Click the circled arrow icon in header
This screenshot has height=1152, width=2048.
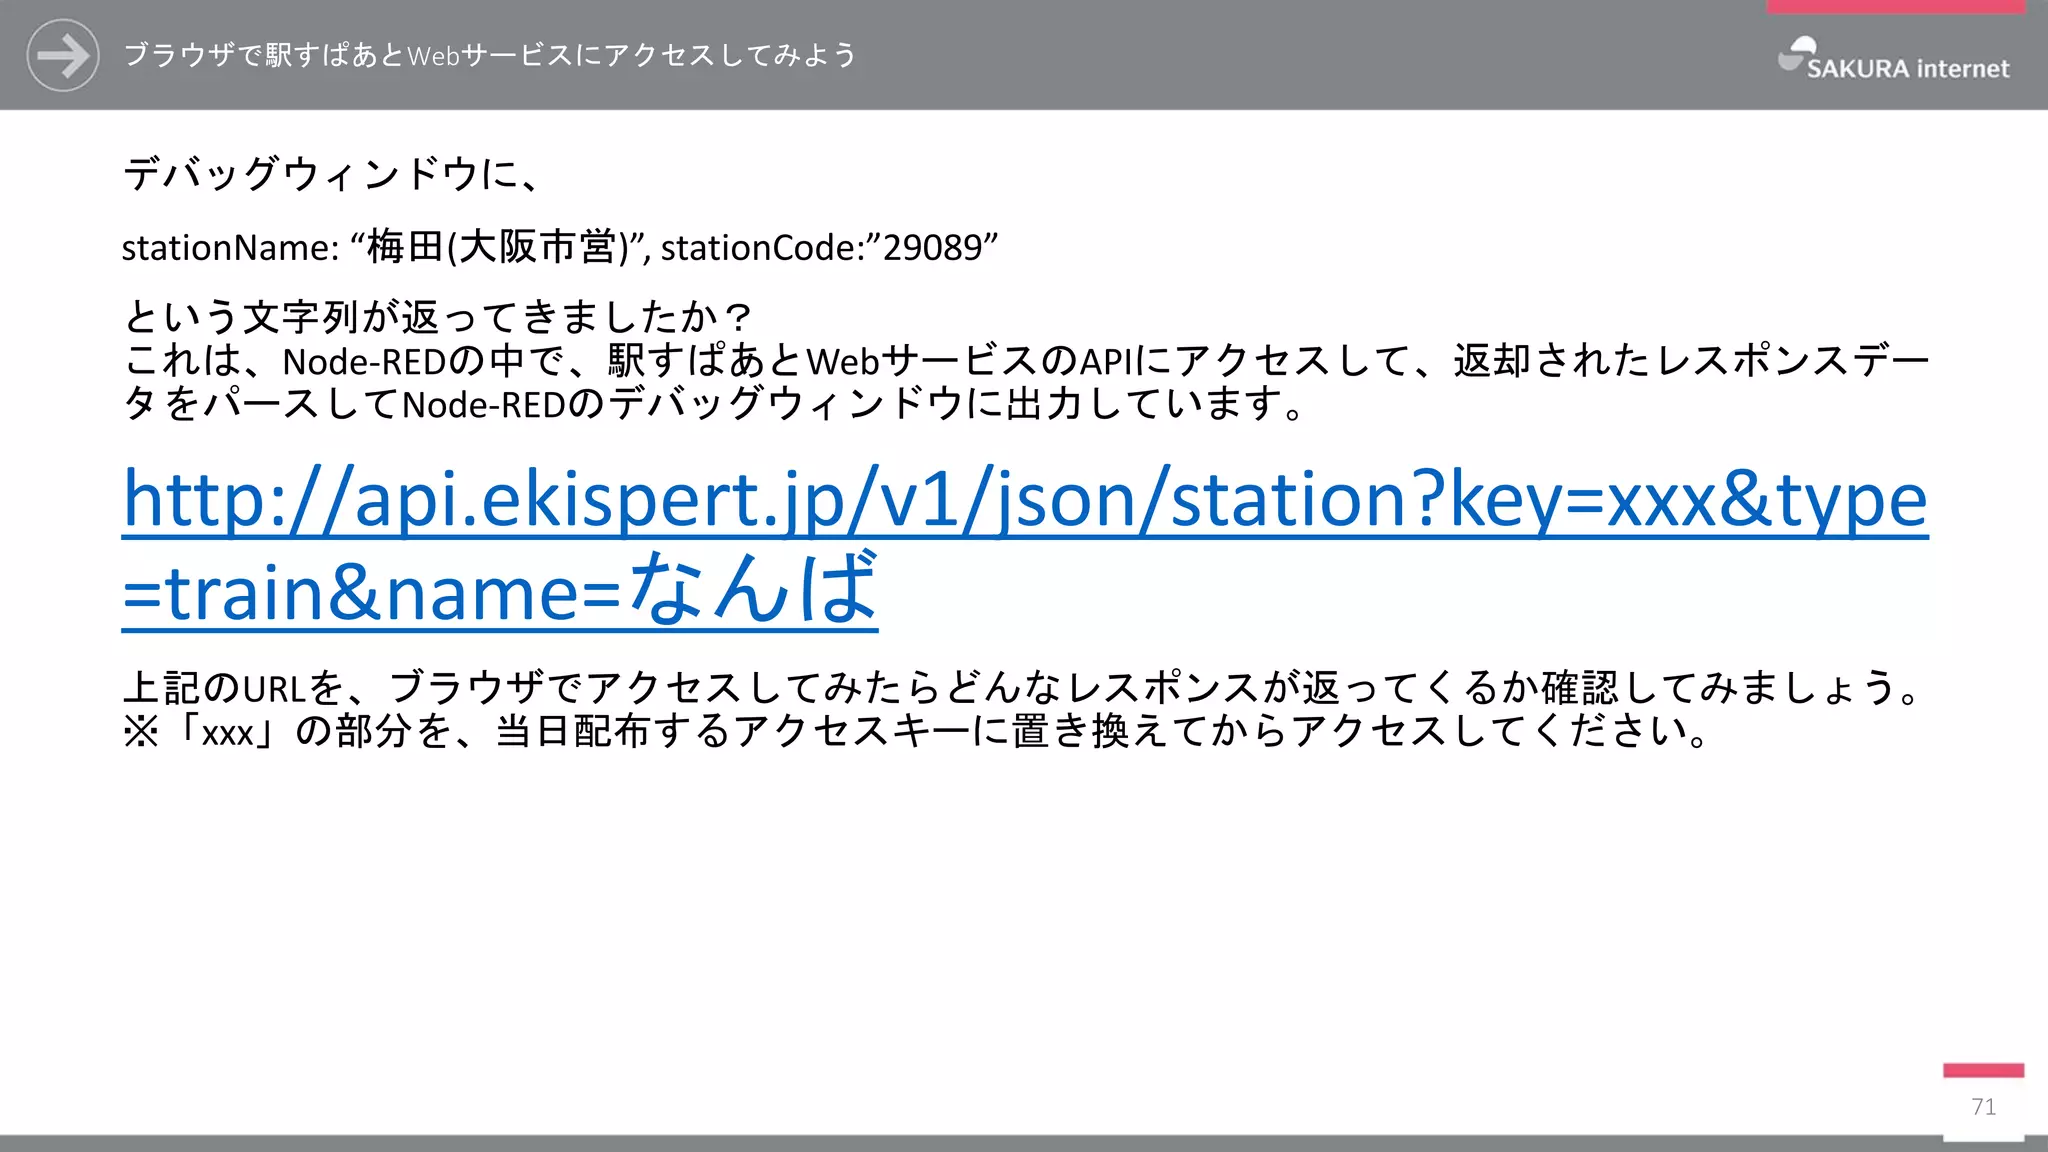[x=63, y=55]
